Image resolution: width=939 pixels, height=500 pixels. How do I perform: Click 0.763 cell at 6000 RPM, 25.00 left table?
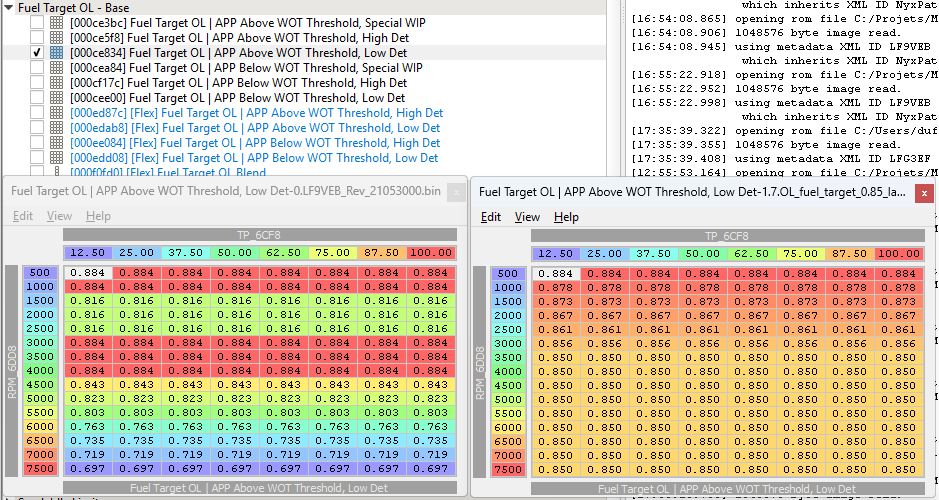pyautogui.click(x=137, y=426)
